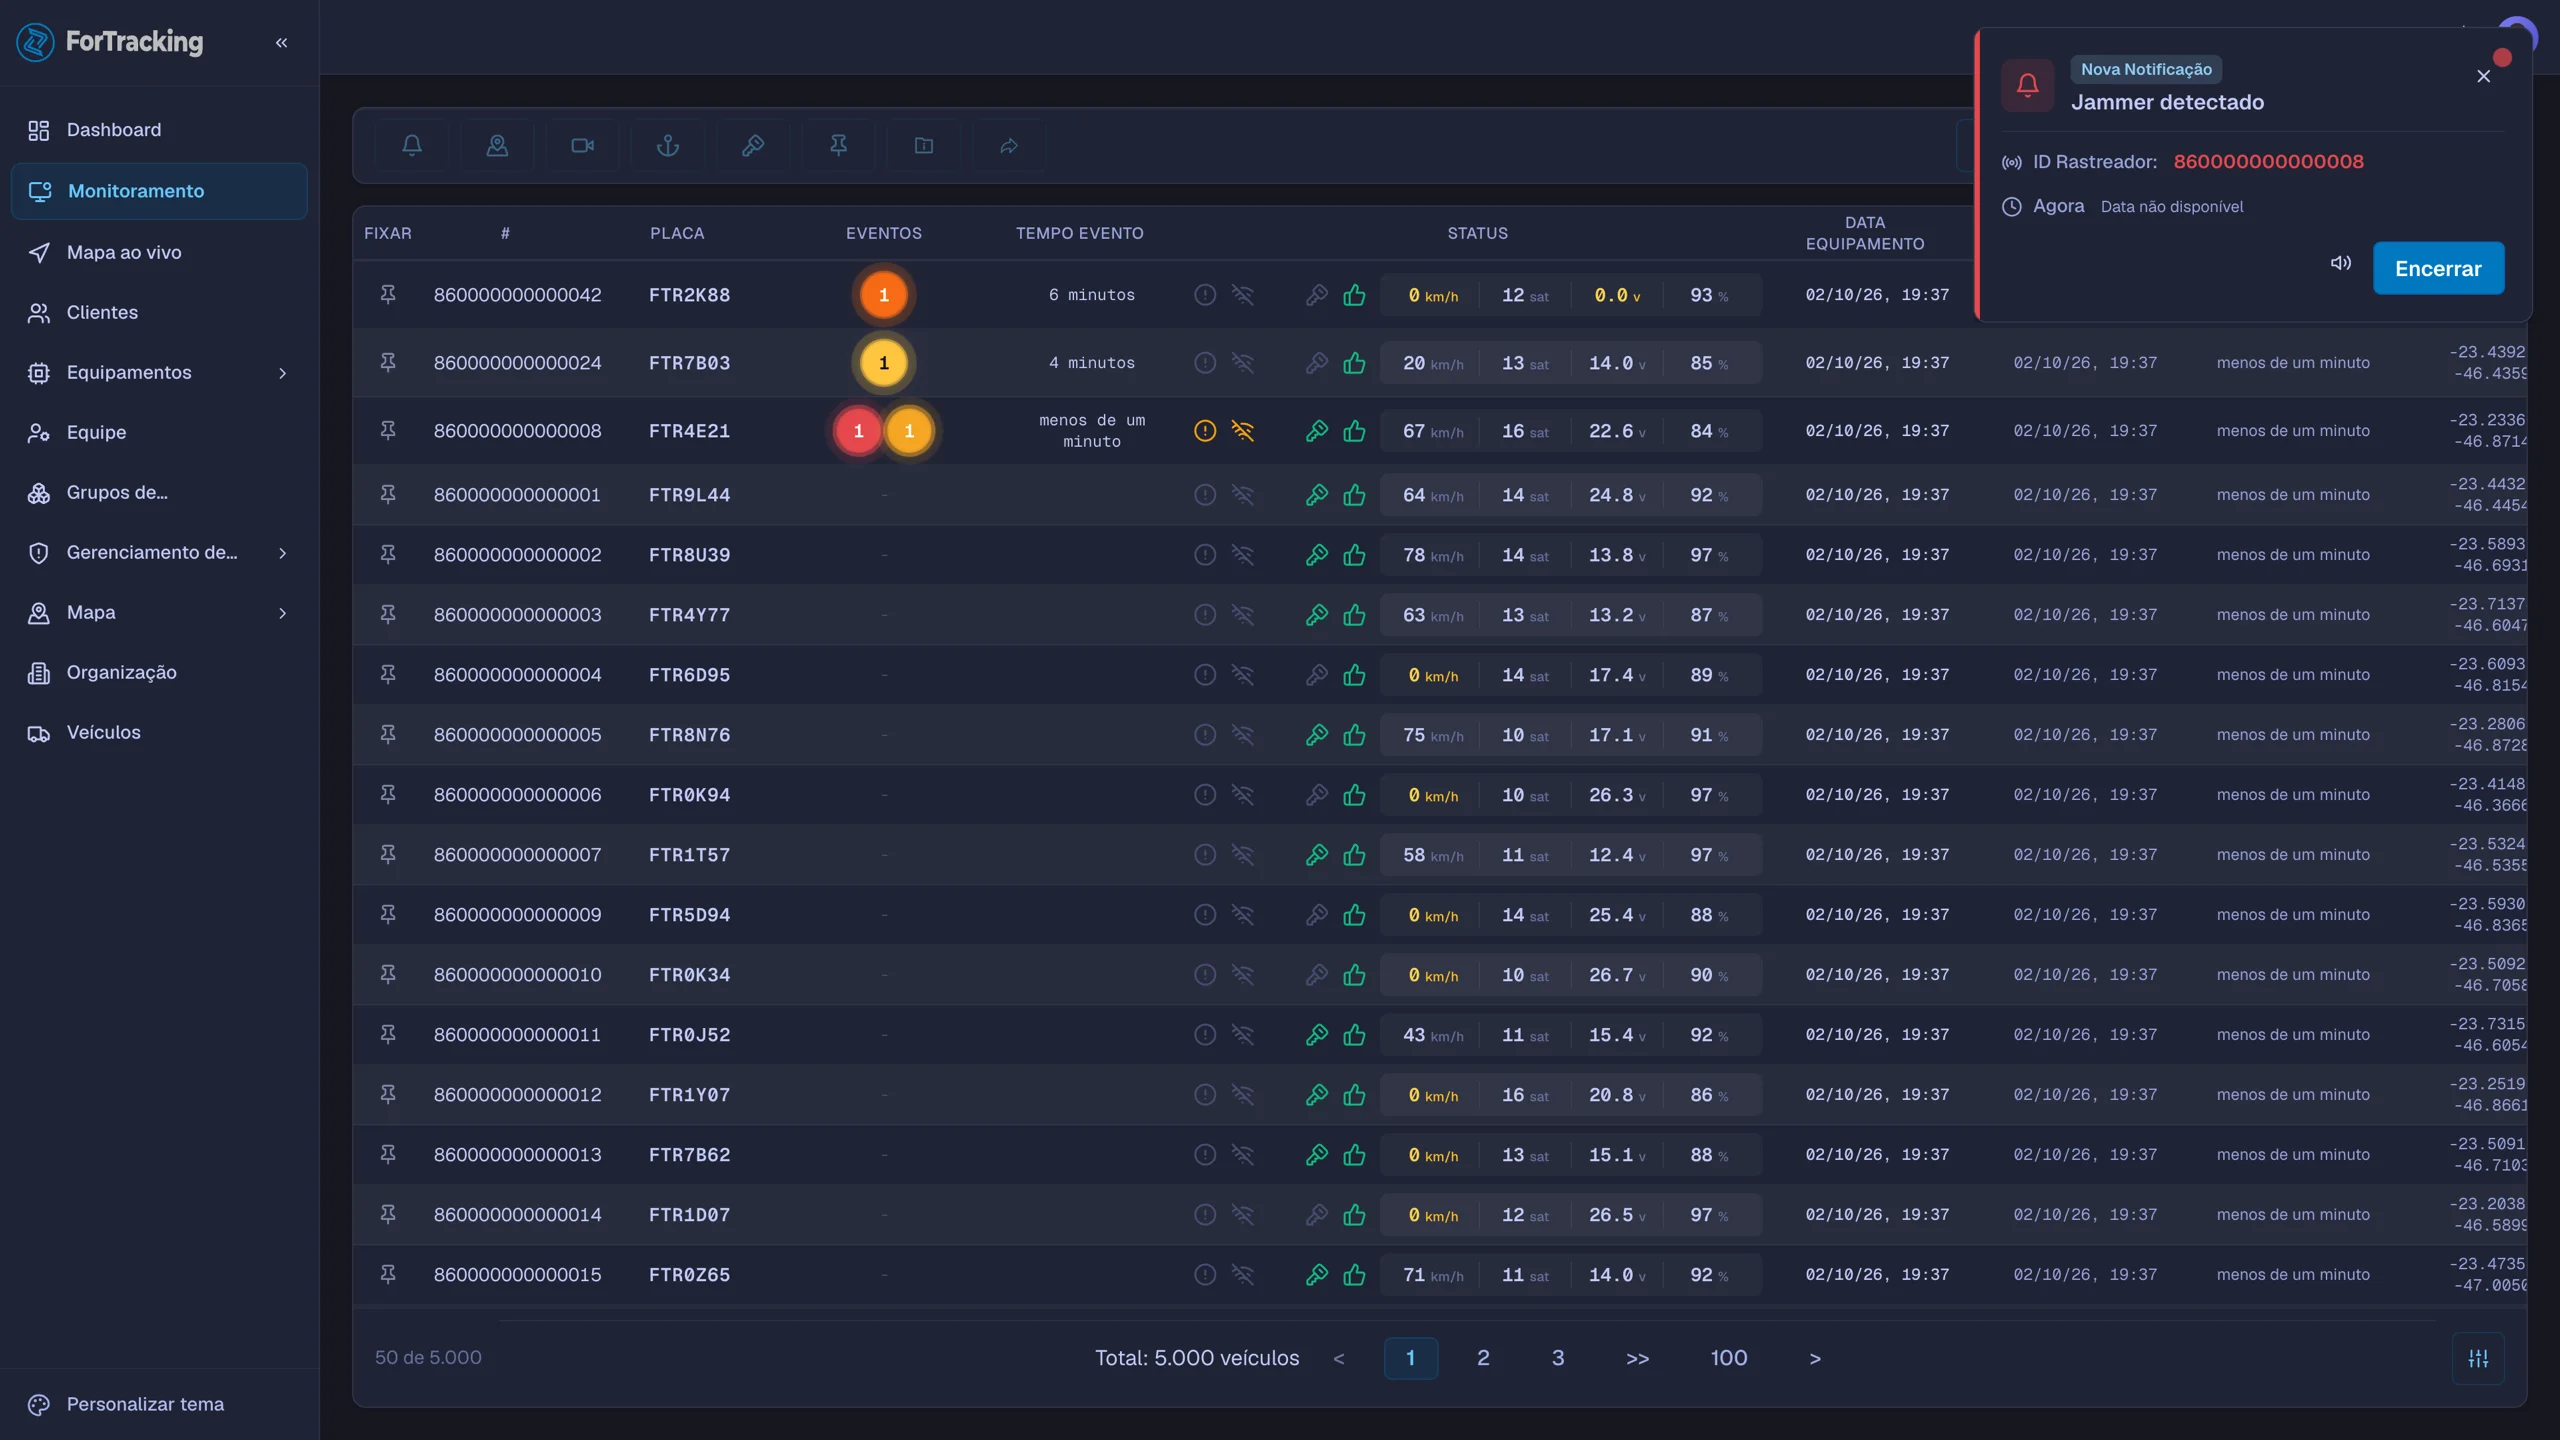Go to page 2
Image resolution: width=2560 pixels, height=1440 pixels.
click(1483, 1358)
